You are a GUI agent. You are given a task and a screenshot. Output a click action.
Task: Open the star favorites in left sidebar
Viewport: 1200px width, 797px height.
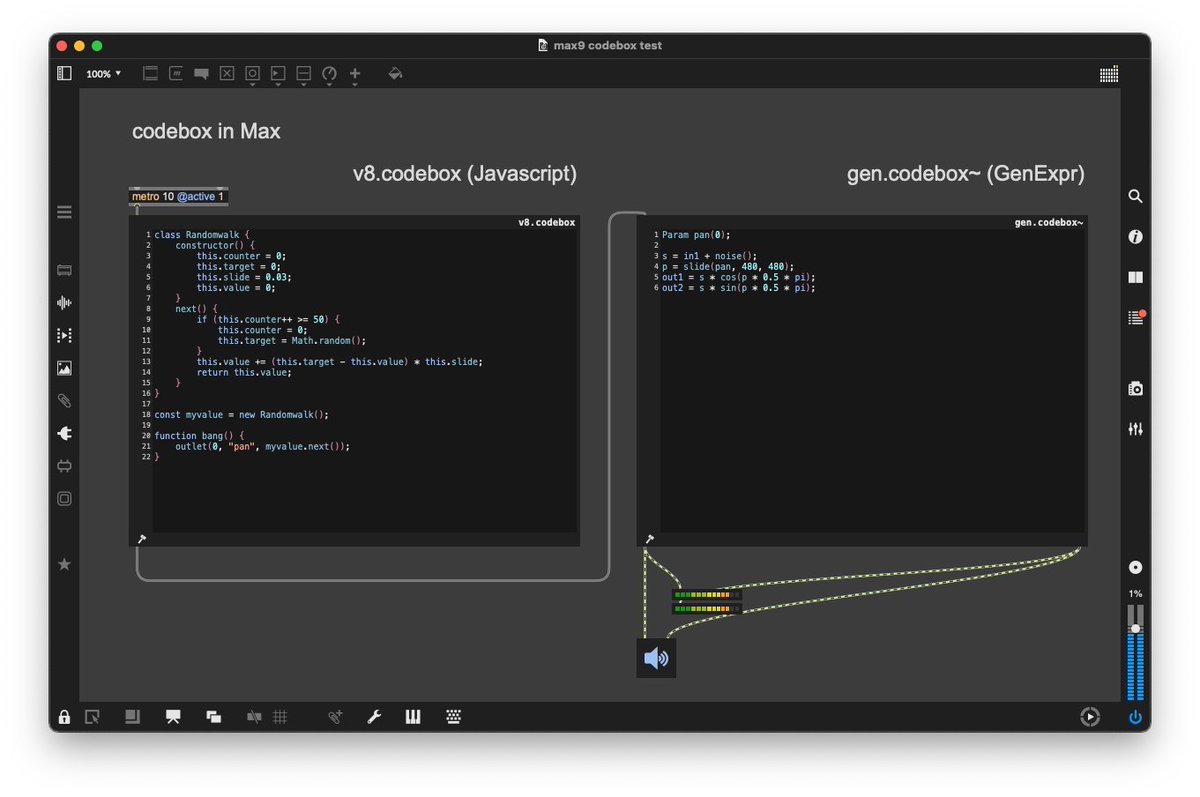pos(64,564)
